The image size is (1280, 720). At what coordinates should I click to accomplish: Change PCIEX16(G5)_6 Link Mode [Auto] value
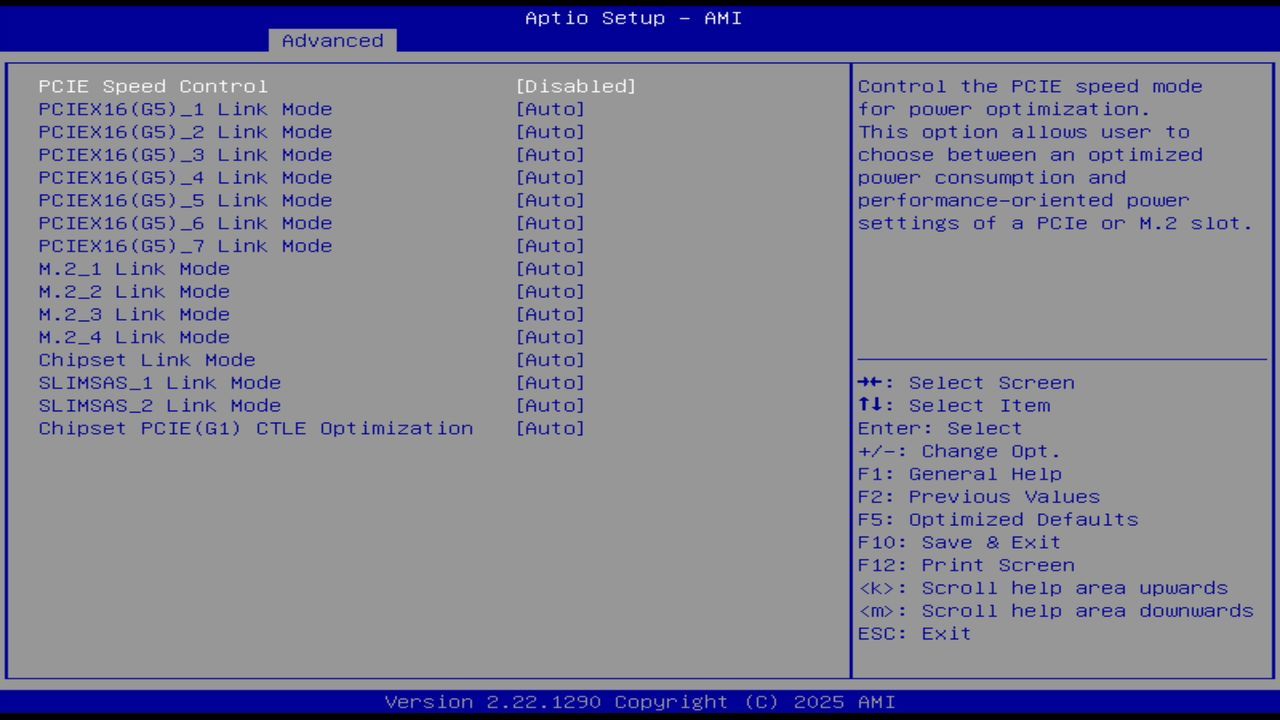(x=549, y=223)
